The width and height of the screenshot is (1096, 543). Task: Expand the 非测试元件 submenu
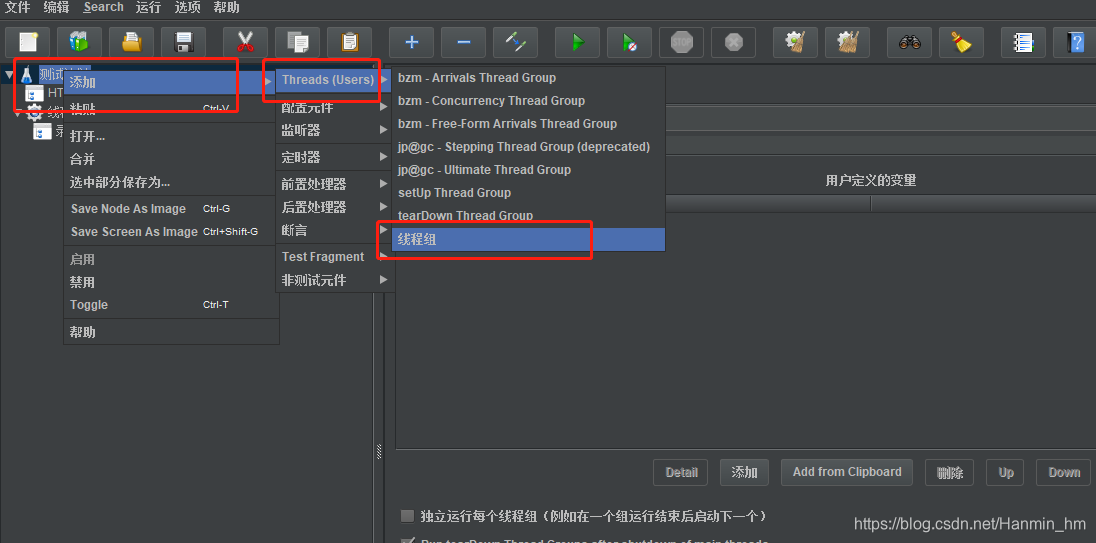coord(335,280)
